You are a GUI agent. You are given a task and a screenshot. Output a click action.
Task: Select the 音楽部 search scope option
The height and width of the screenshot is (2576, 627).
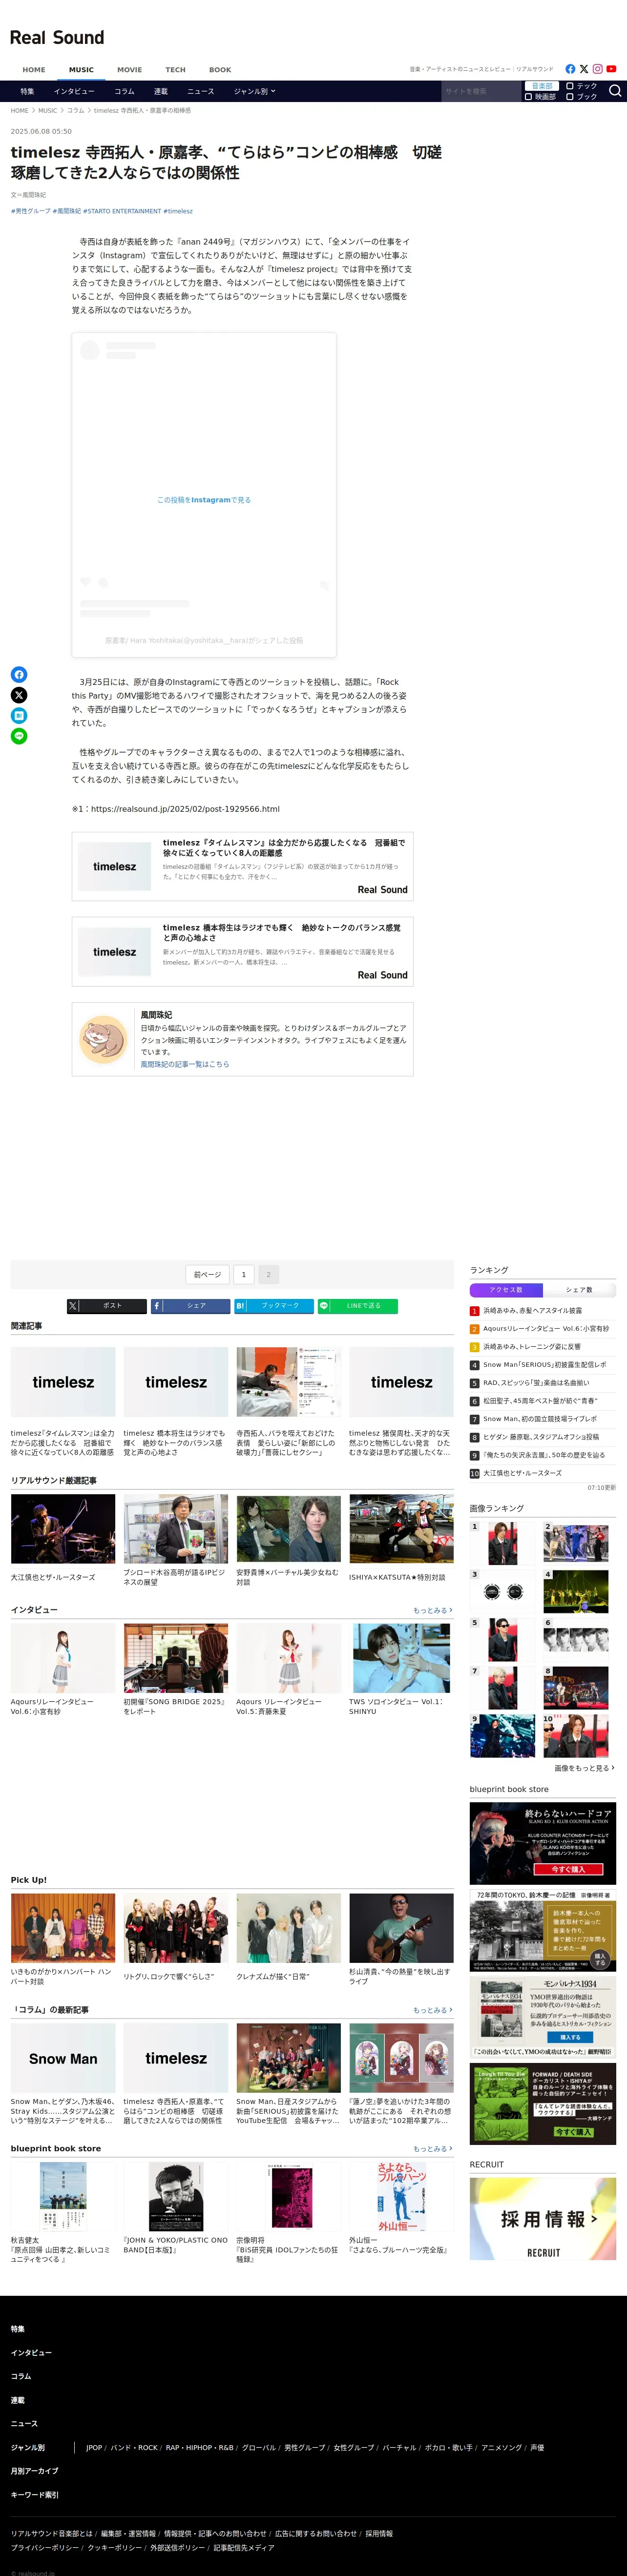pyautogui.click(x=541, y=86)
